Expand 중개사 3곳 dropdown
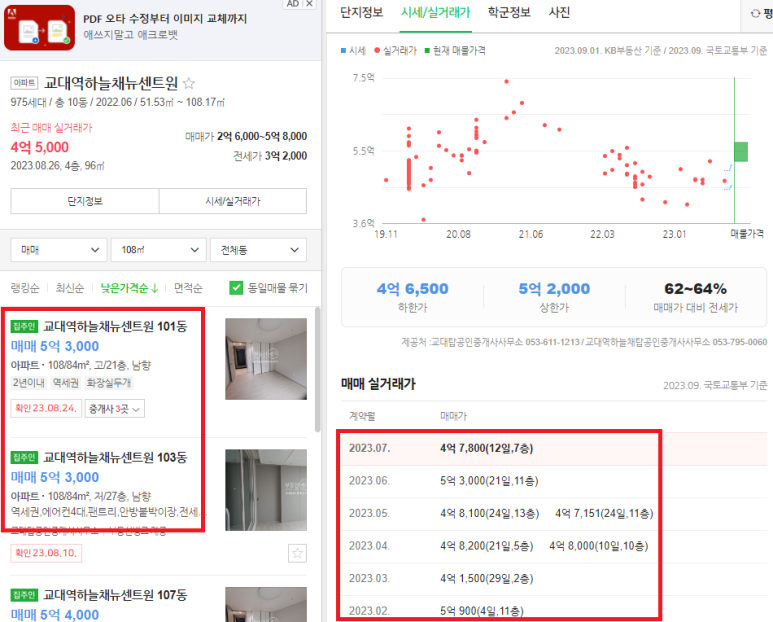773x622 pixels. (x=114, y=409)
